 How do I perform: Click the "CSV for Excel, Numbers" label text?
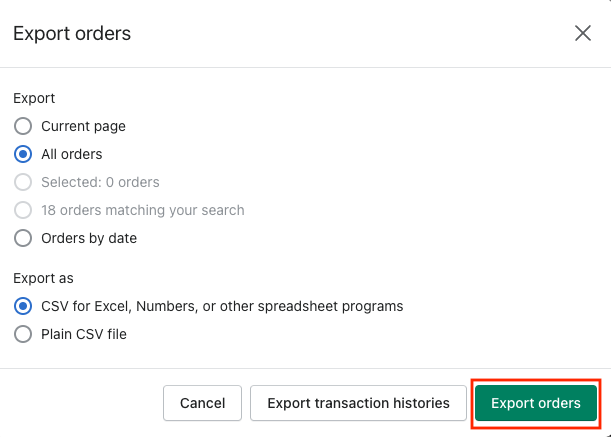coord(222,306)
